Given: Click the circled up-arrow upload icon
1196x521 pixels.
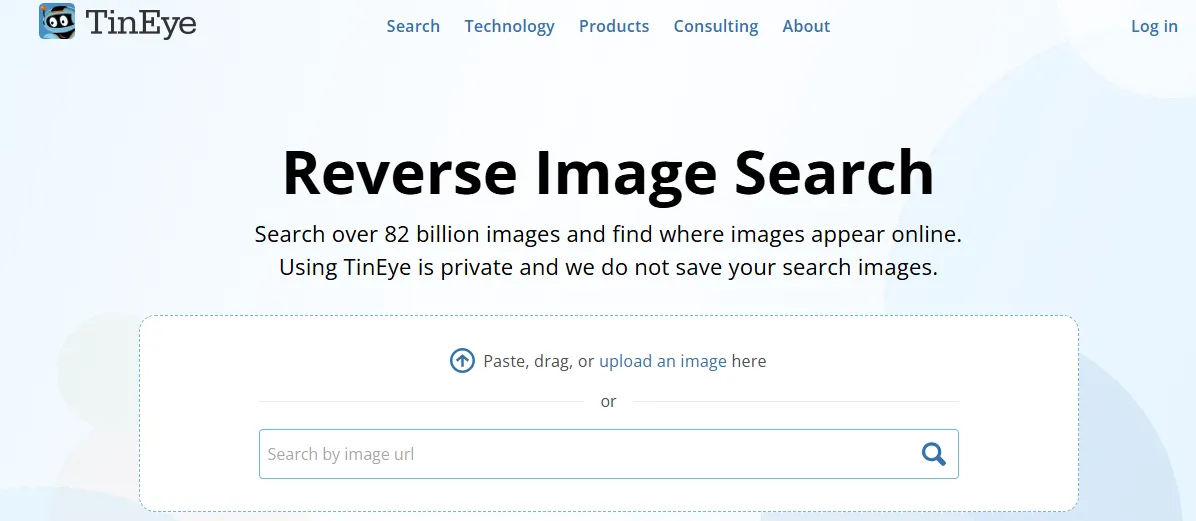Looking at the screenshot, I should pos(462,361).
